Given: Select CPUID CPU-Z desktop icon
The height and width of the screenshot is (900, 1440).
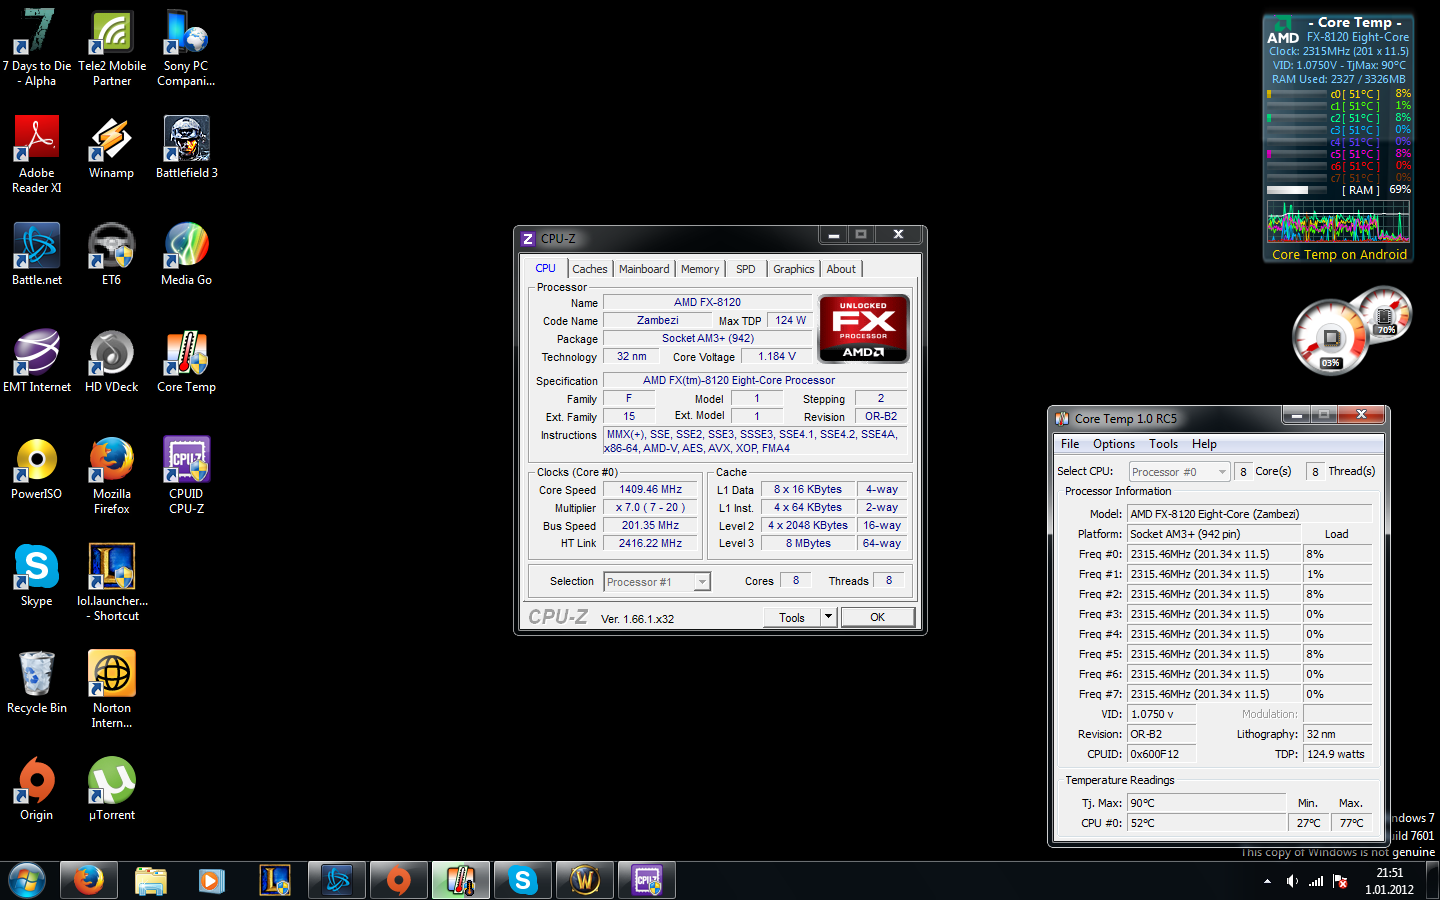Looking at the screenshot, I should click(186, 476).
